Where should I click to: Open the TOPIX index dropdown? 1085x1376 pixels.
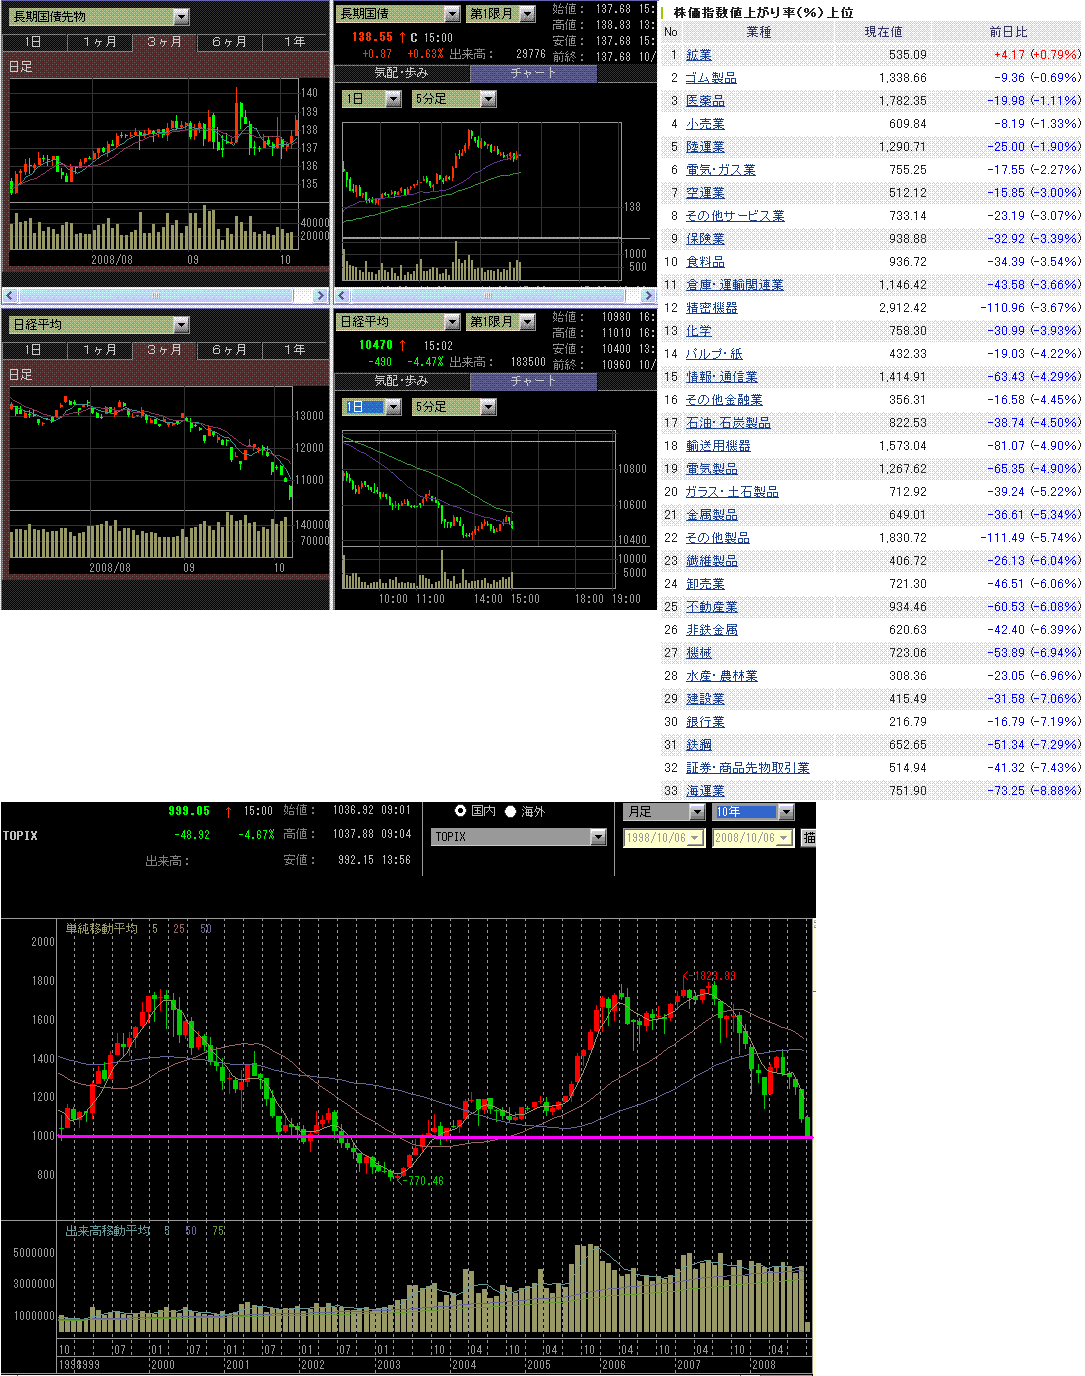point(598,837)
